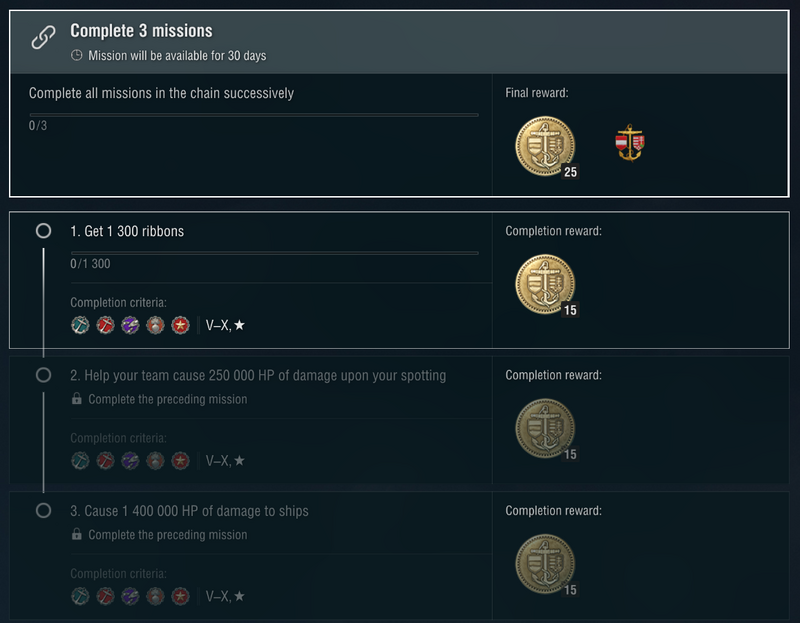The height and width of the screenshot is (623, 800).
Task: Click the ribbons progress bar at 0/1 300
Action: coord(274,252)
